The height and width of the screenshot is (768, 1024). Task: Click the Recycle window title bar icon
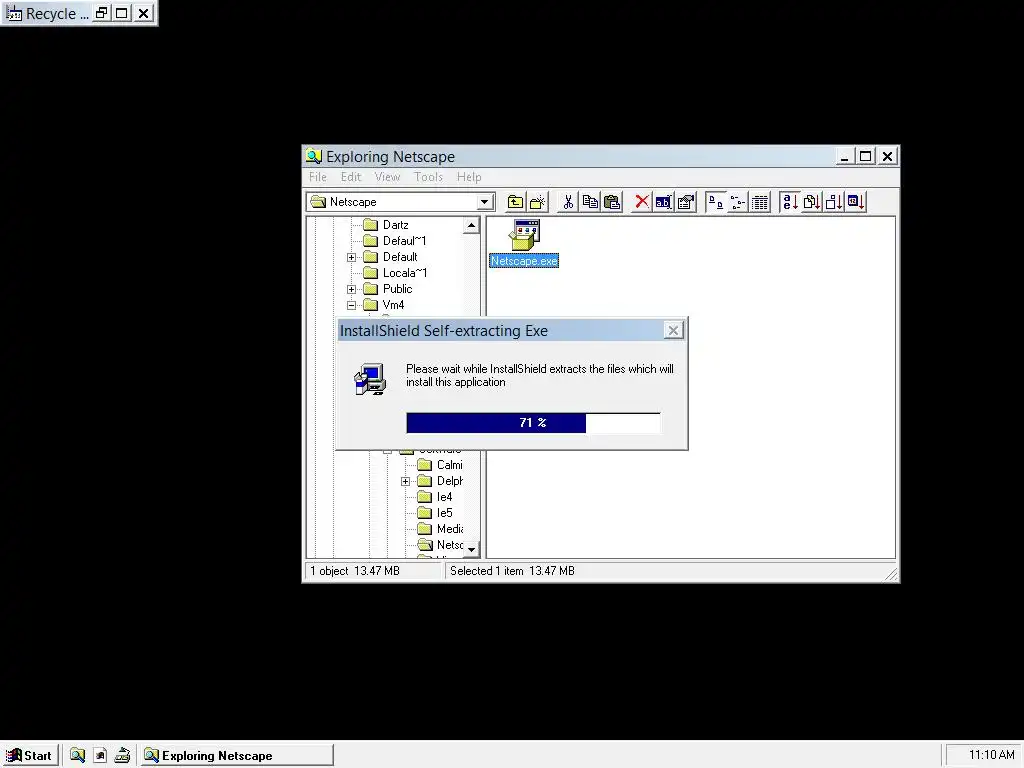click(14, 13)
